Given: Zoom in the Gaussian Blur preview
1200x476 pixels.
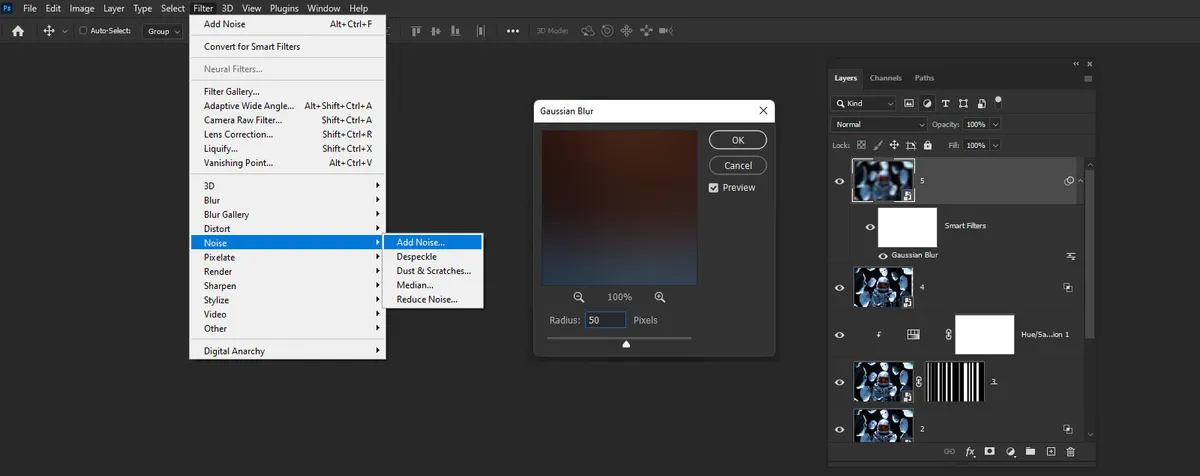Looking at the screenshot, I should [660, 297].
